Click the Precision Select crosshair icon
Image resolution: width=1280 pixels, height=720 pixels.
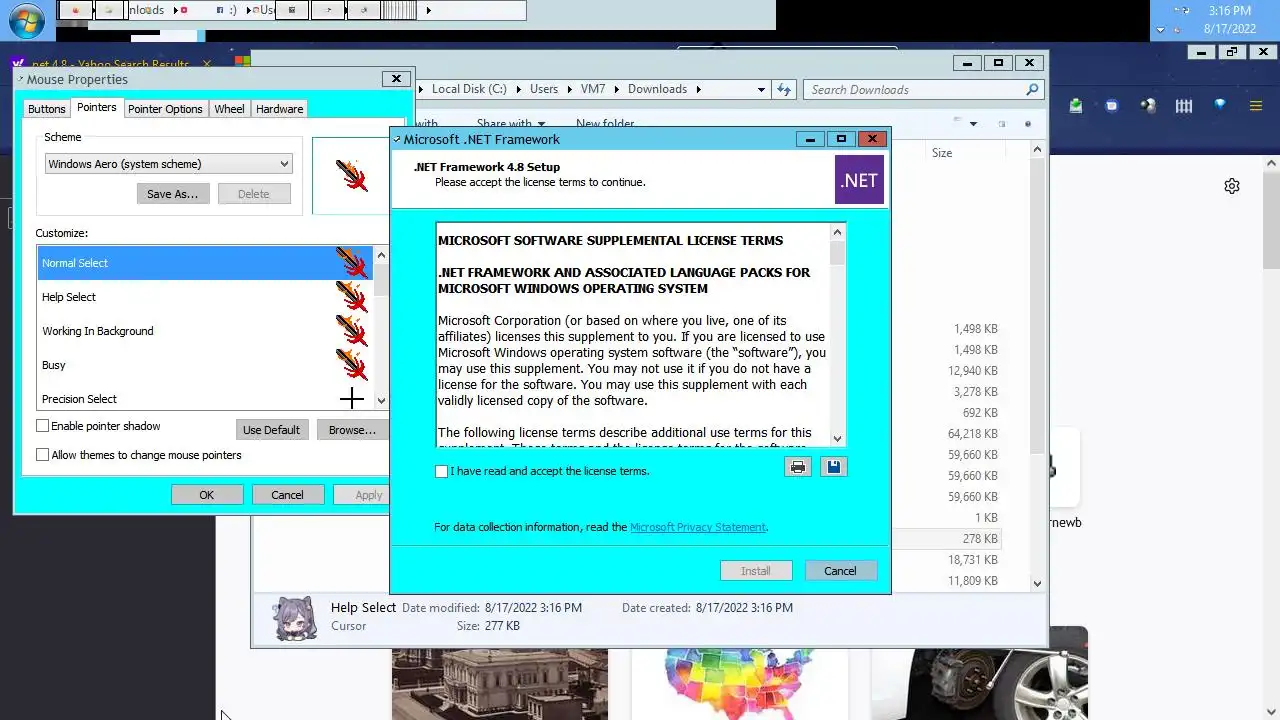tap(351, 399)
